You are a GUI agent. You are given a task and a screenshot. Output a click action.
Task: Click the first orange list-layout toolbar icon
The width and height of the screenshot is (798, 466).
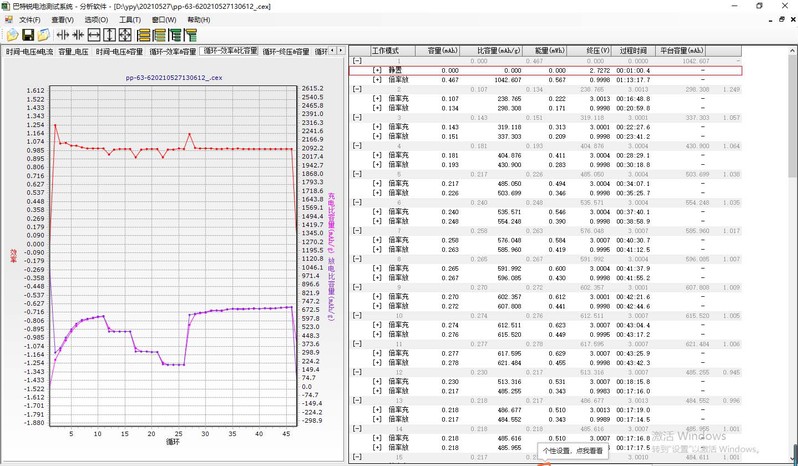[144, 35]
